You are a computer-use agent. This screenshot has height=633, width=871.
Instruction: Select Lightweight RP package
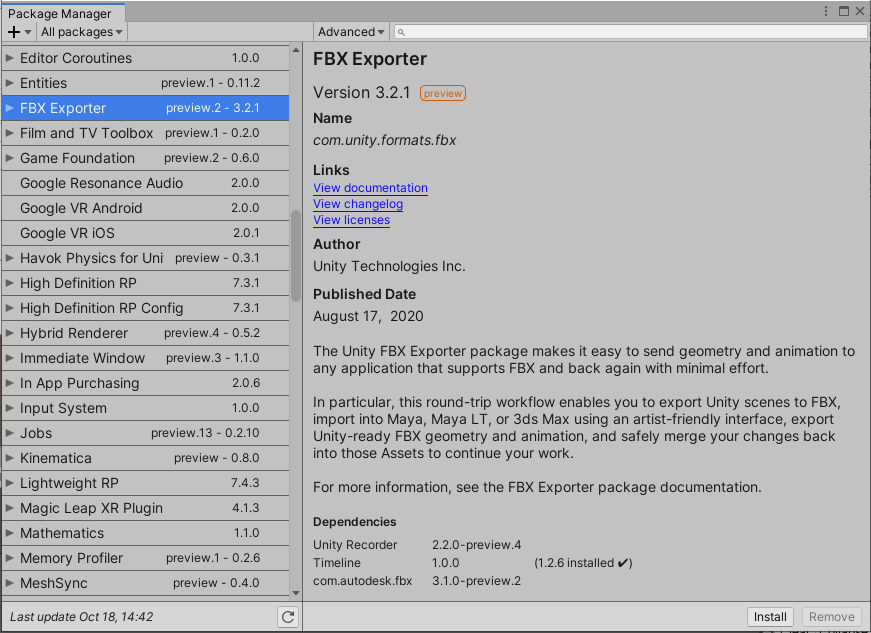(x=146, y=483)
